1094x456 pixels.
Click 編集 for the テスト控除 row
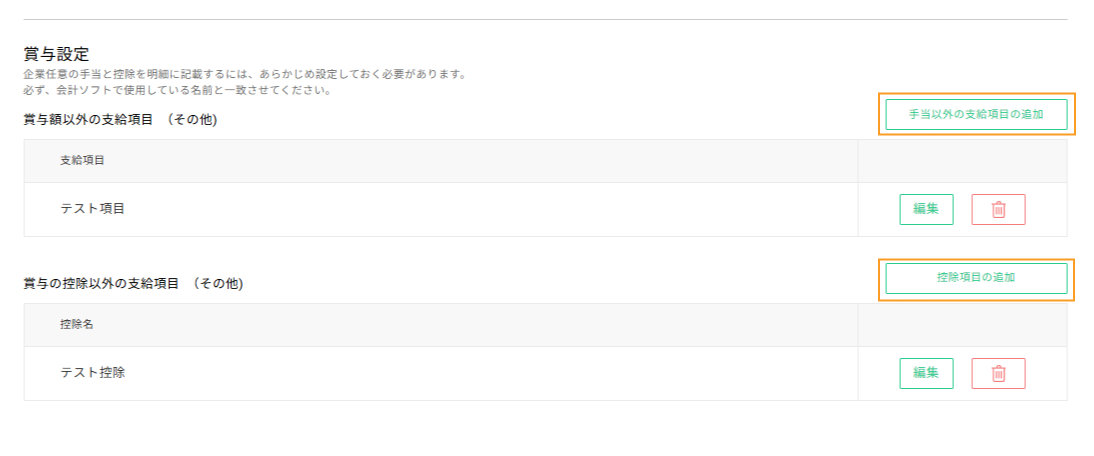pyautogui.click(x=927, y=373)
